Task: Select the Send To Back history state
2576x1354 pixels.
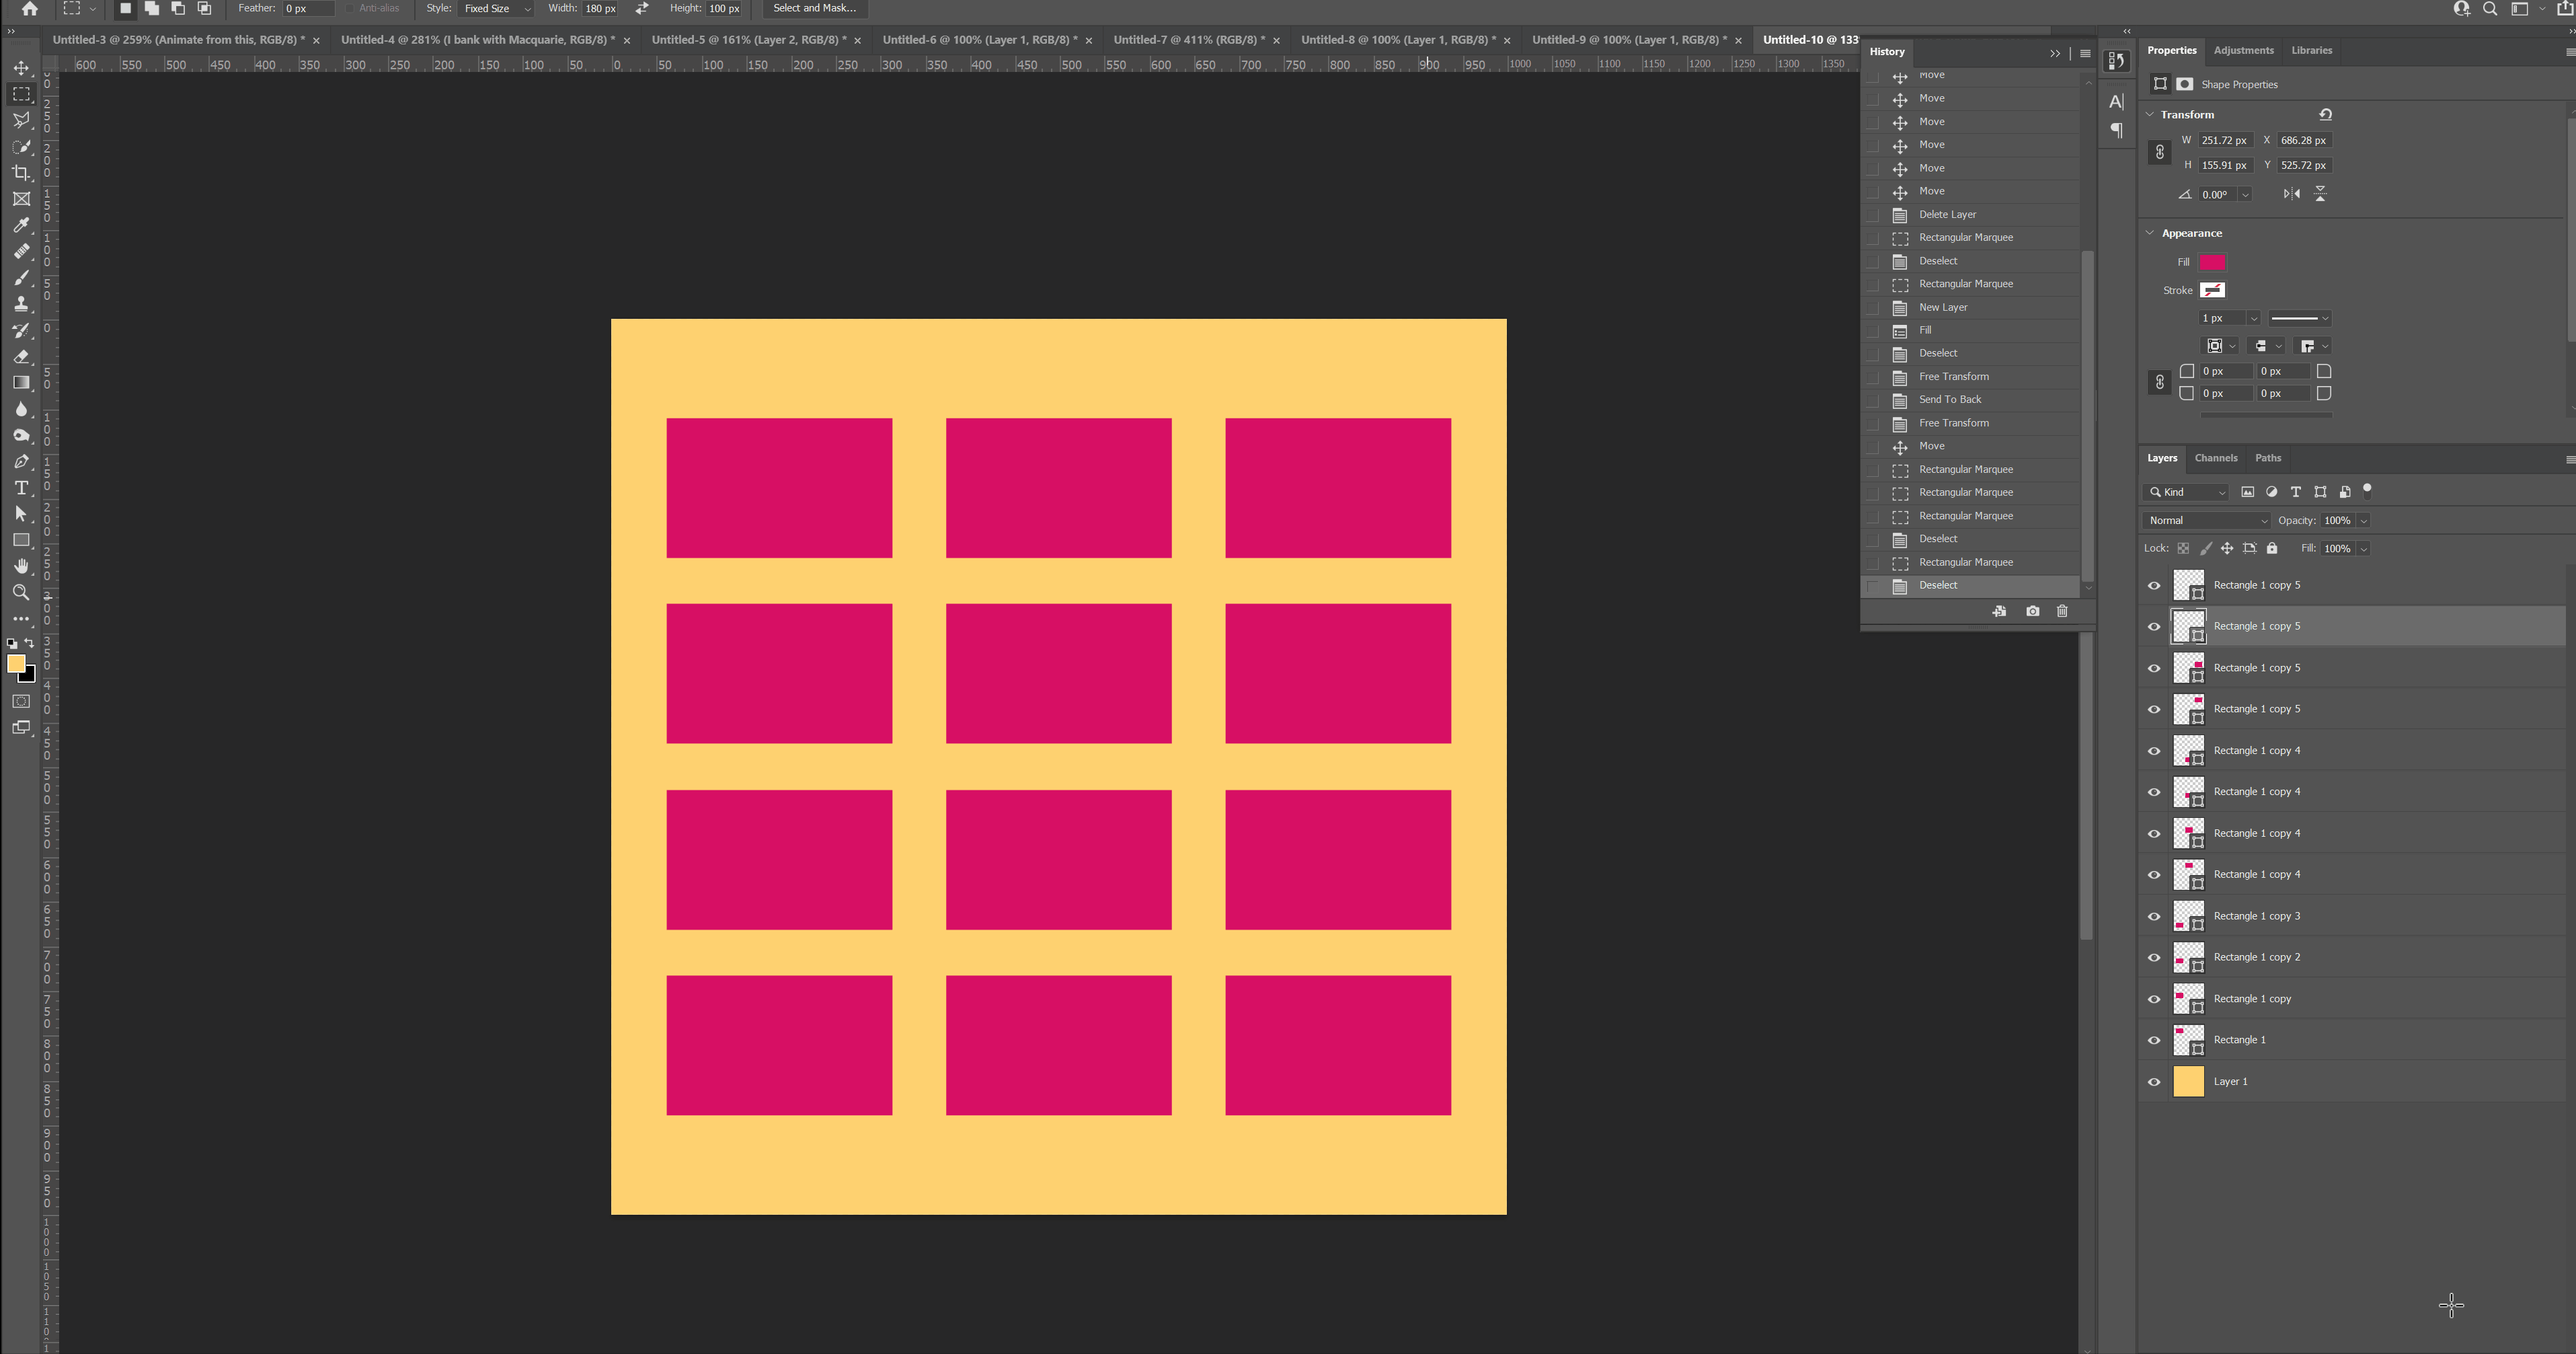Action: [x=1949, y=399]
